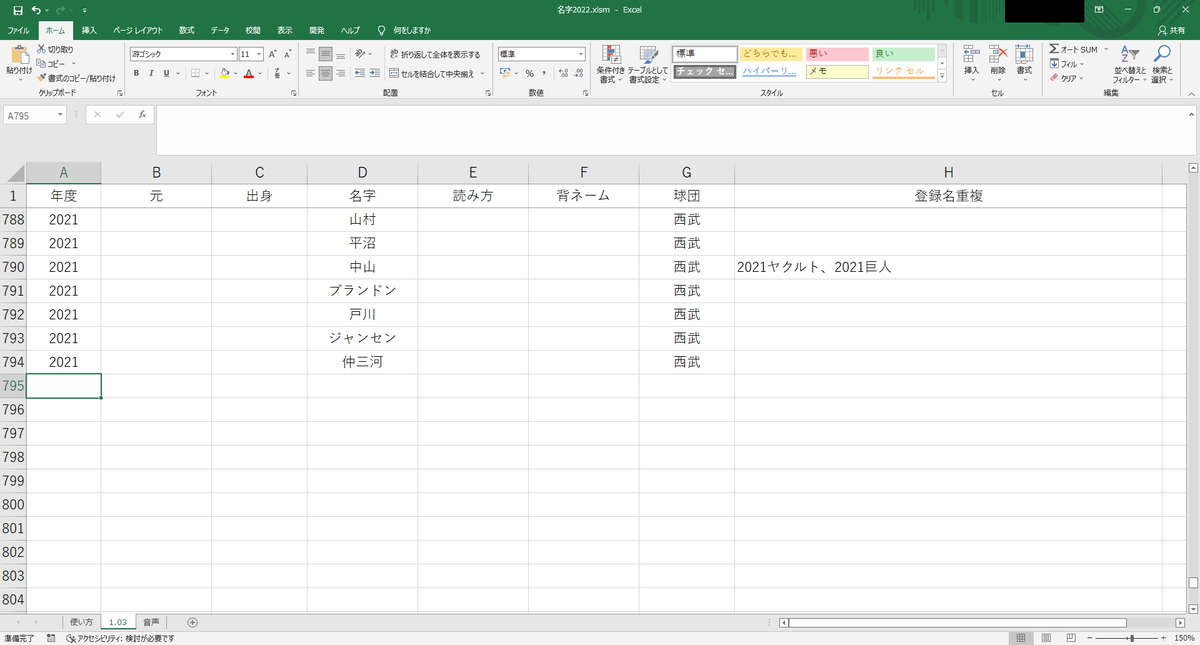
Task: Open クリア clear dropdown
Action: pos(1067,77)
